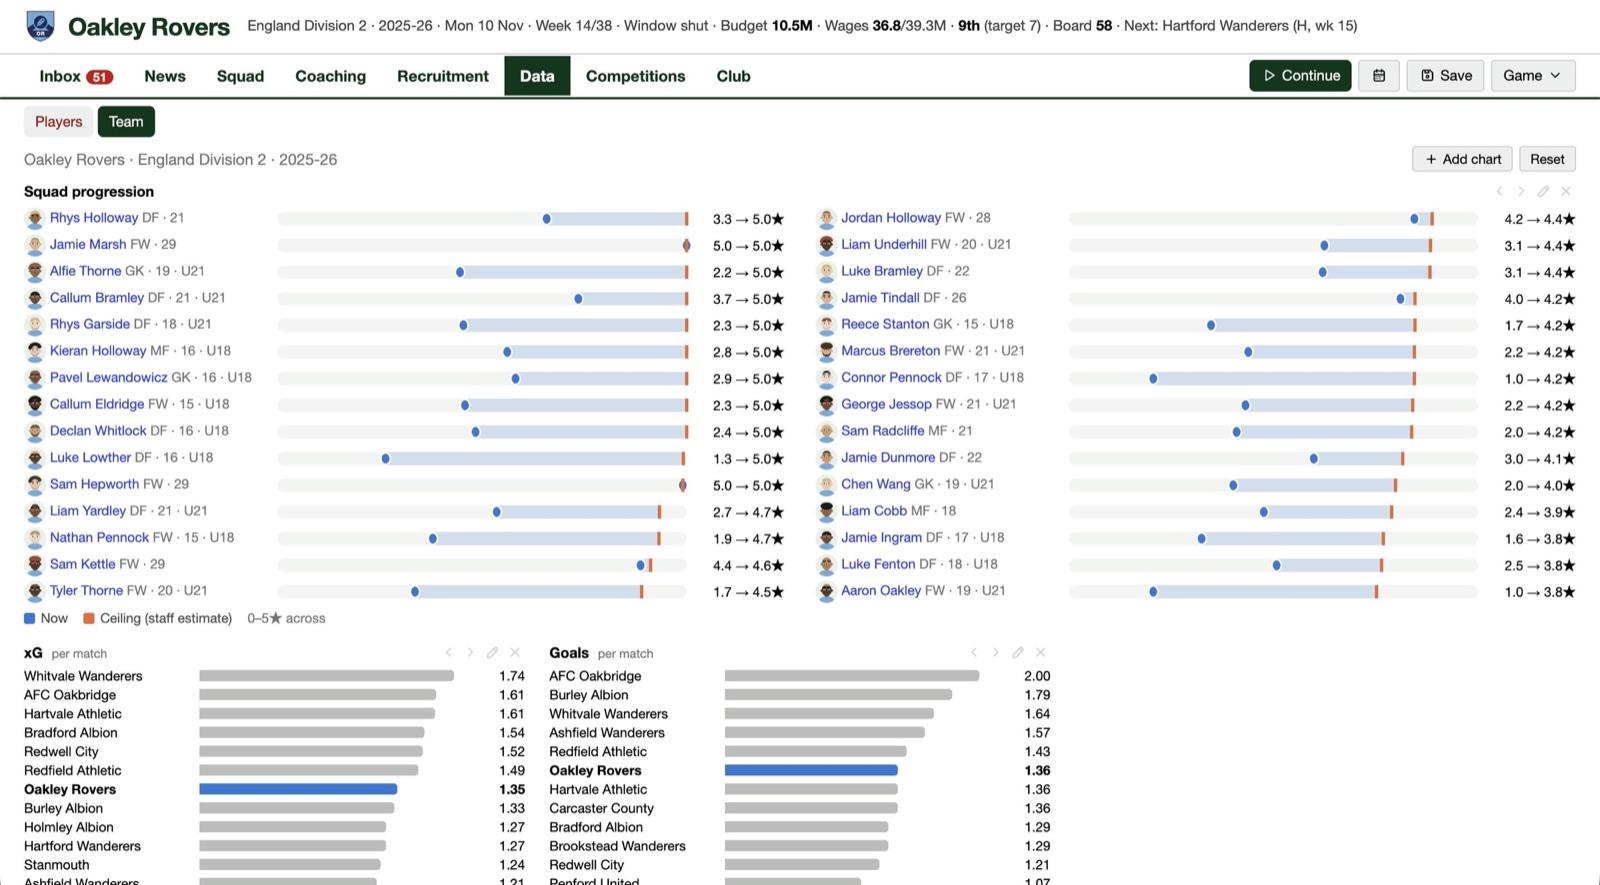Image resolution: width=1600 pixels, height=885 pixels.
Task: Close the Goals per match chart
Action: (x=1040, y=652)
